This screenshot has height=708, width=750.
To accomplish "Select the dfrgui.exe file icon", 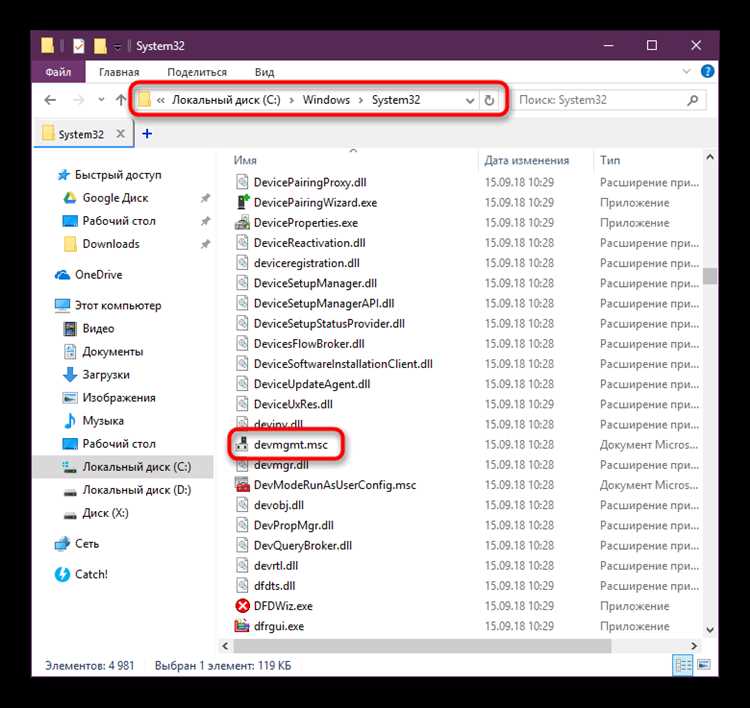I will (242, 626).
